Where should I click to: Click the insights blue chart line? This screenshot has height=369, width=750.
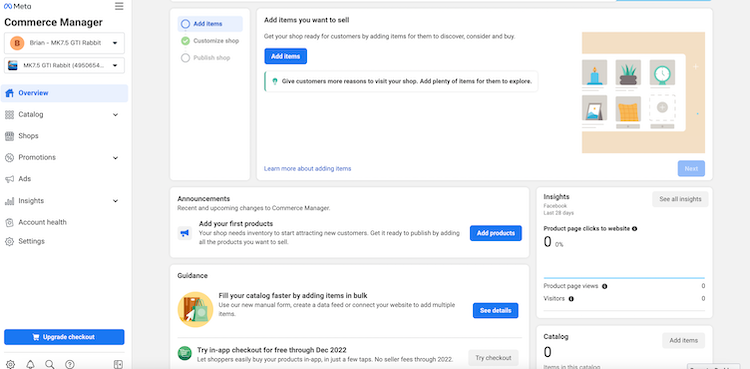point(624,278)
